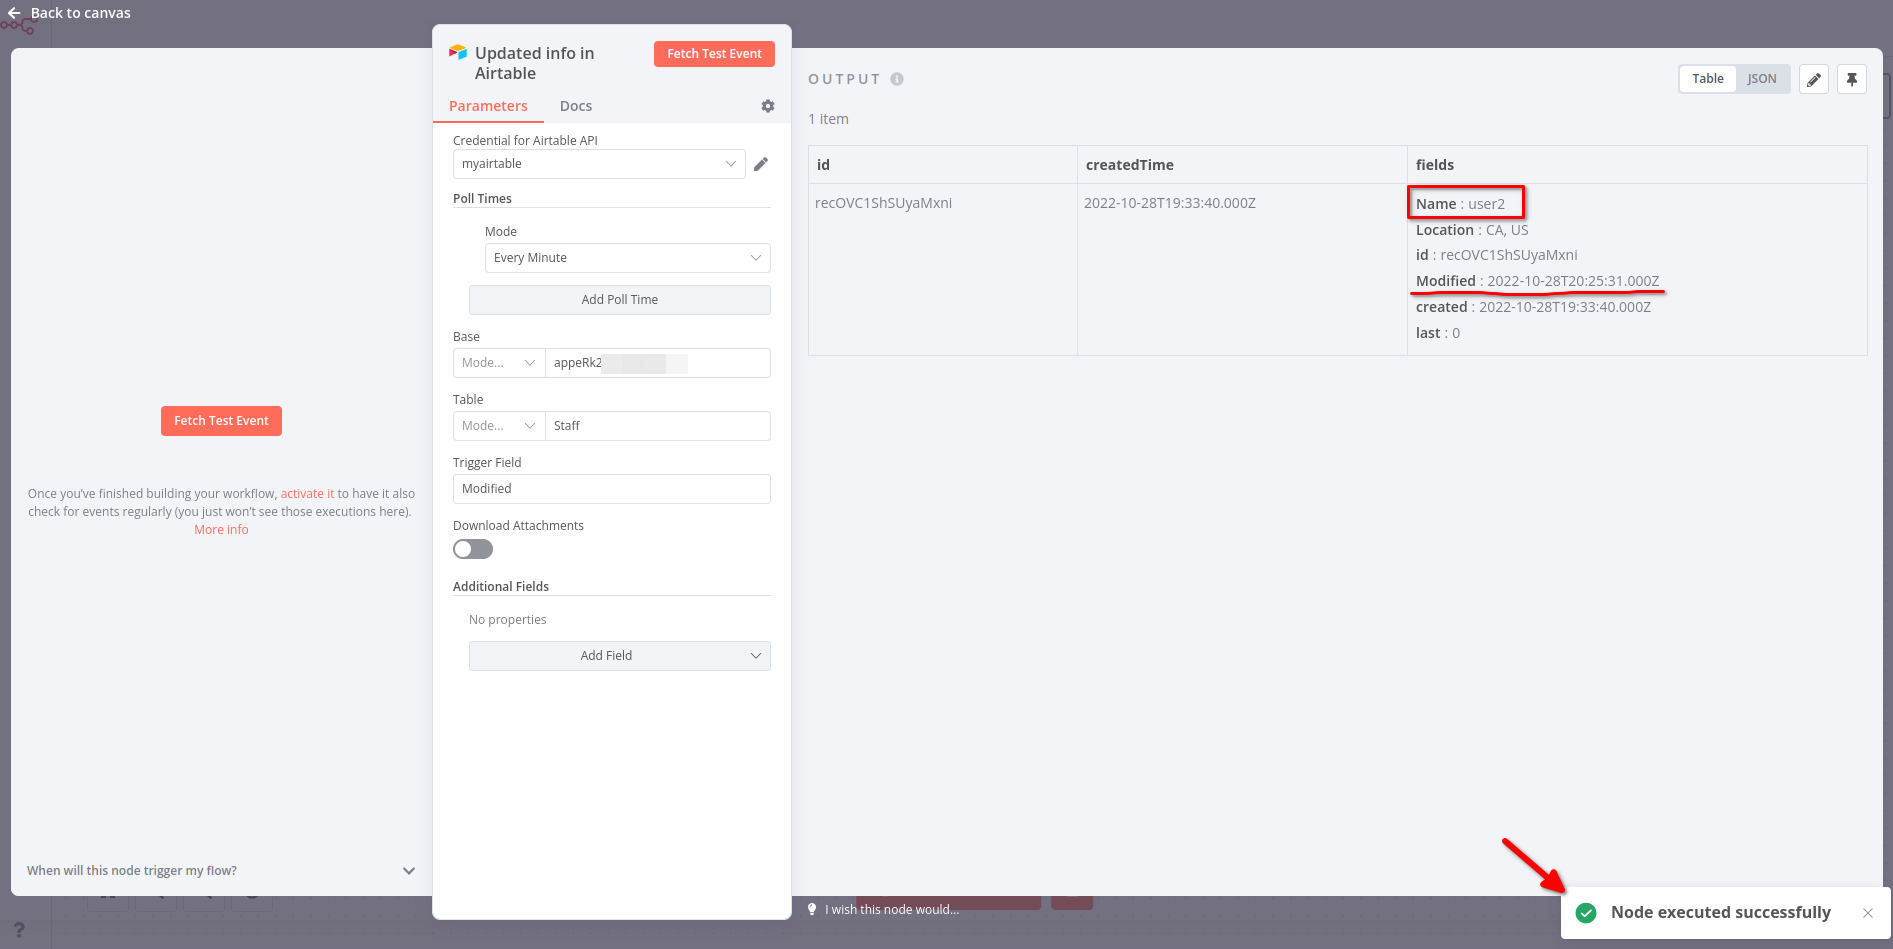The width and height of the screenshot is (1893, 949).
Task: Toggle Download Attachments switch
Action: tap(473, 549)
